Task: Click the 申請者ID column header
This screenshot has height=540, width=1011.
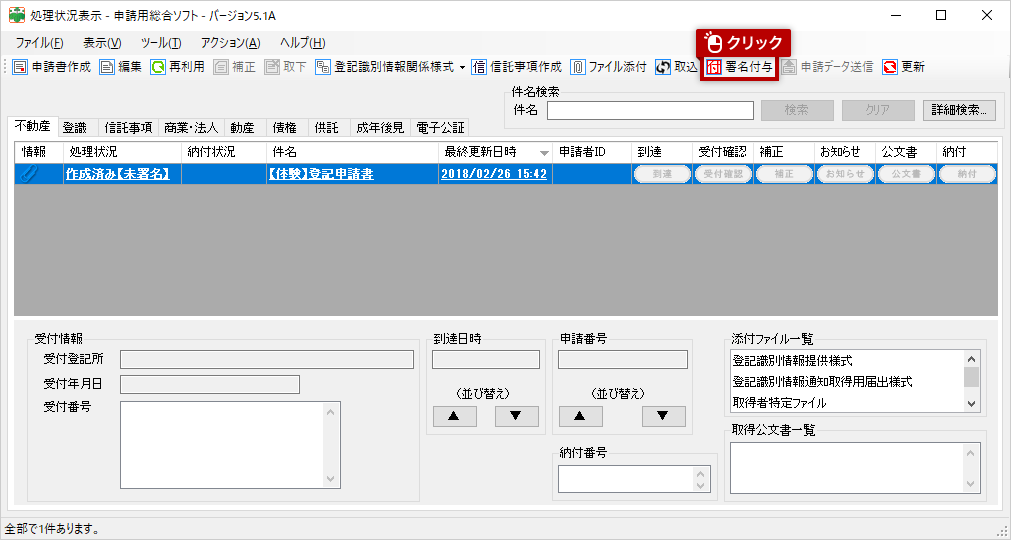Action: 592,152
